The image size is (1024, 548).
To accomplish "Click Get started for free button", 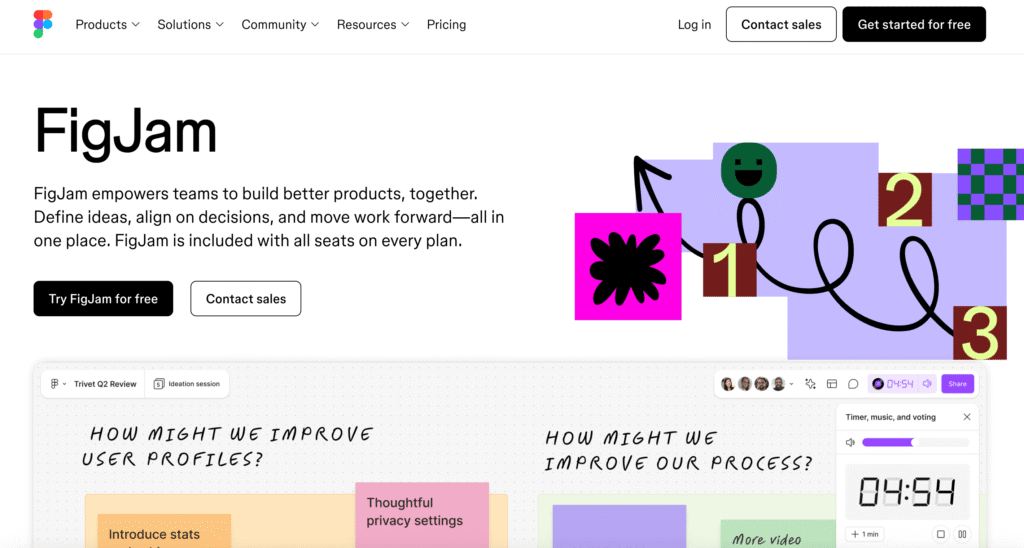I will 914,24.
